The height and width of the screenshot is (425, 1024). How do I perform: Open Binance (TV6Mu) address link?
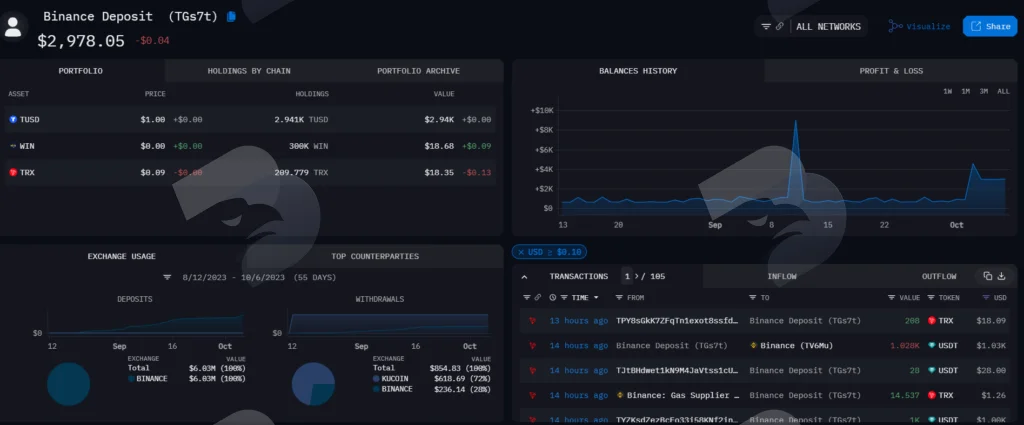coord(792,345)
